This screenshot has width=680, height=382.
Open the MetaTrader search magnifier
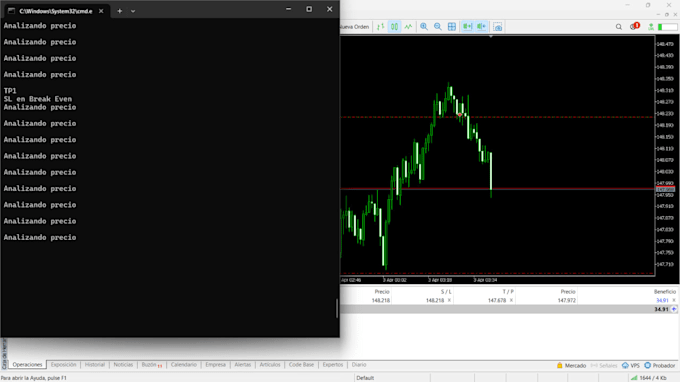tap(618, 27)
